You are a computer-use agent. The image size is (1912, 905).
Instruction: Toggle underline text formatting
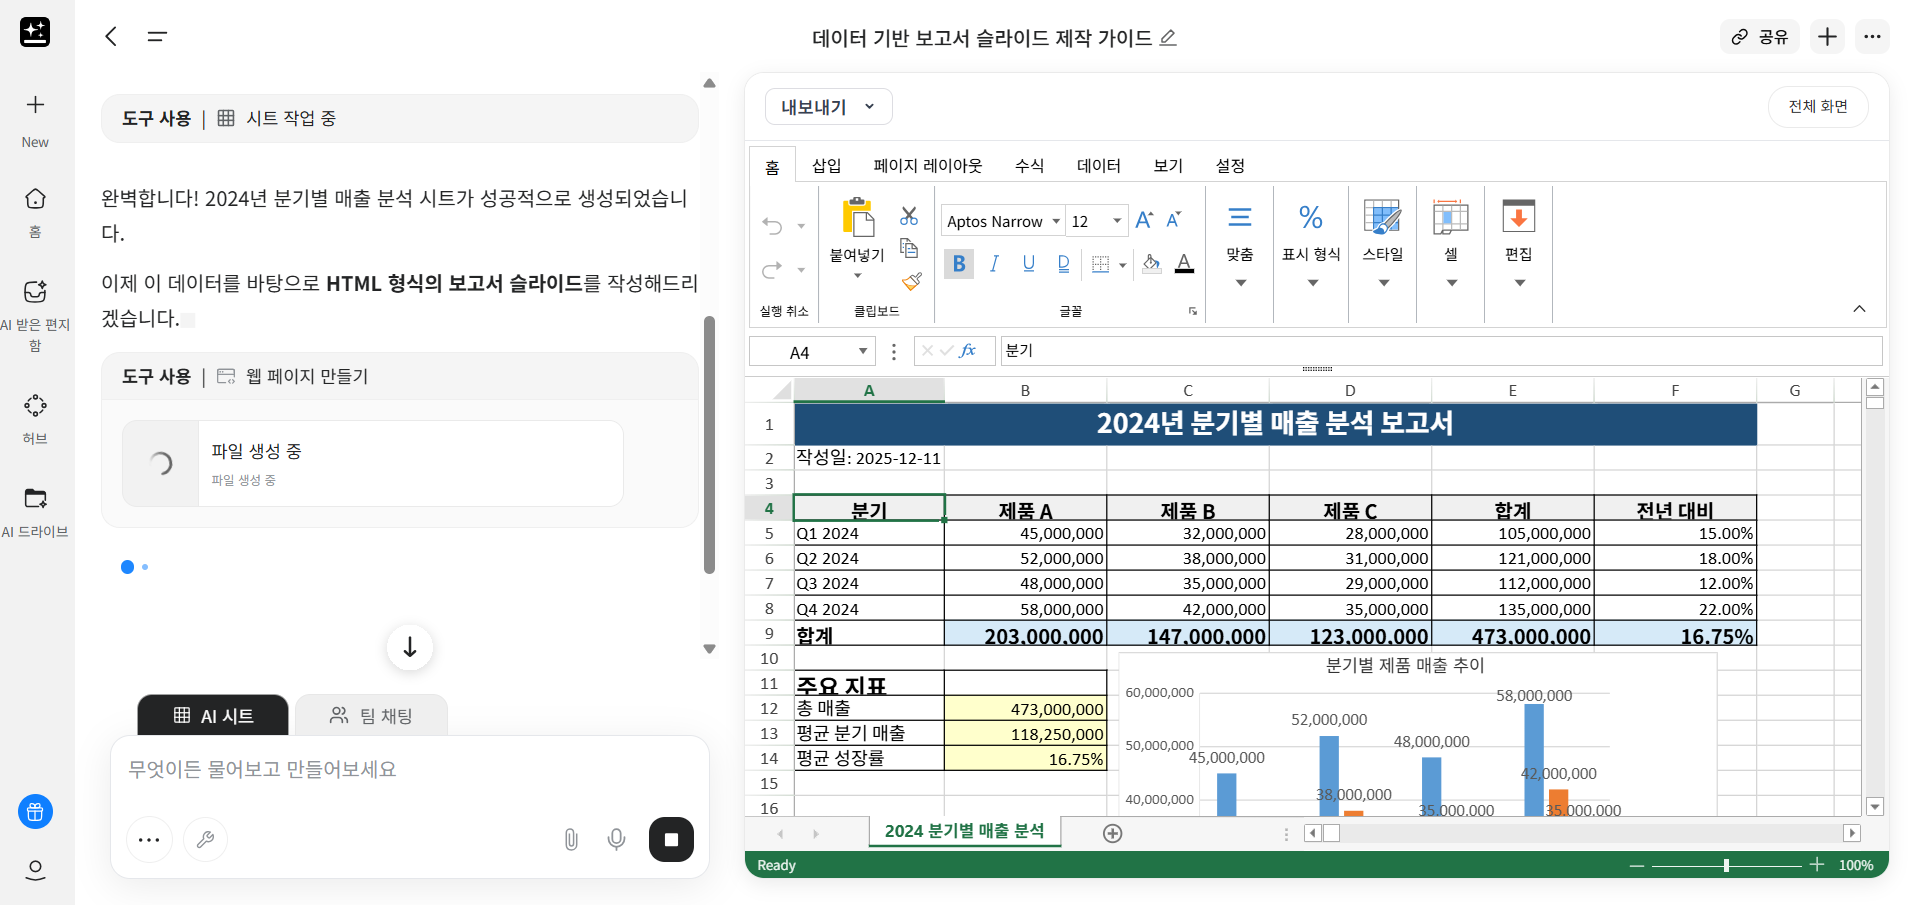[1028, 264]
